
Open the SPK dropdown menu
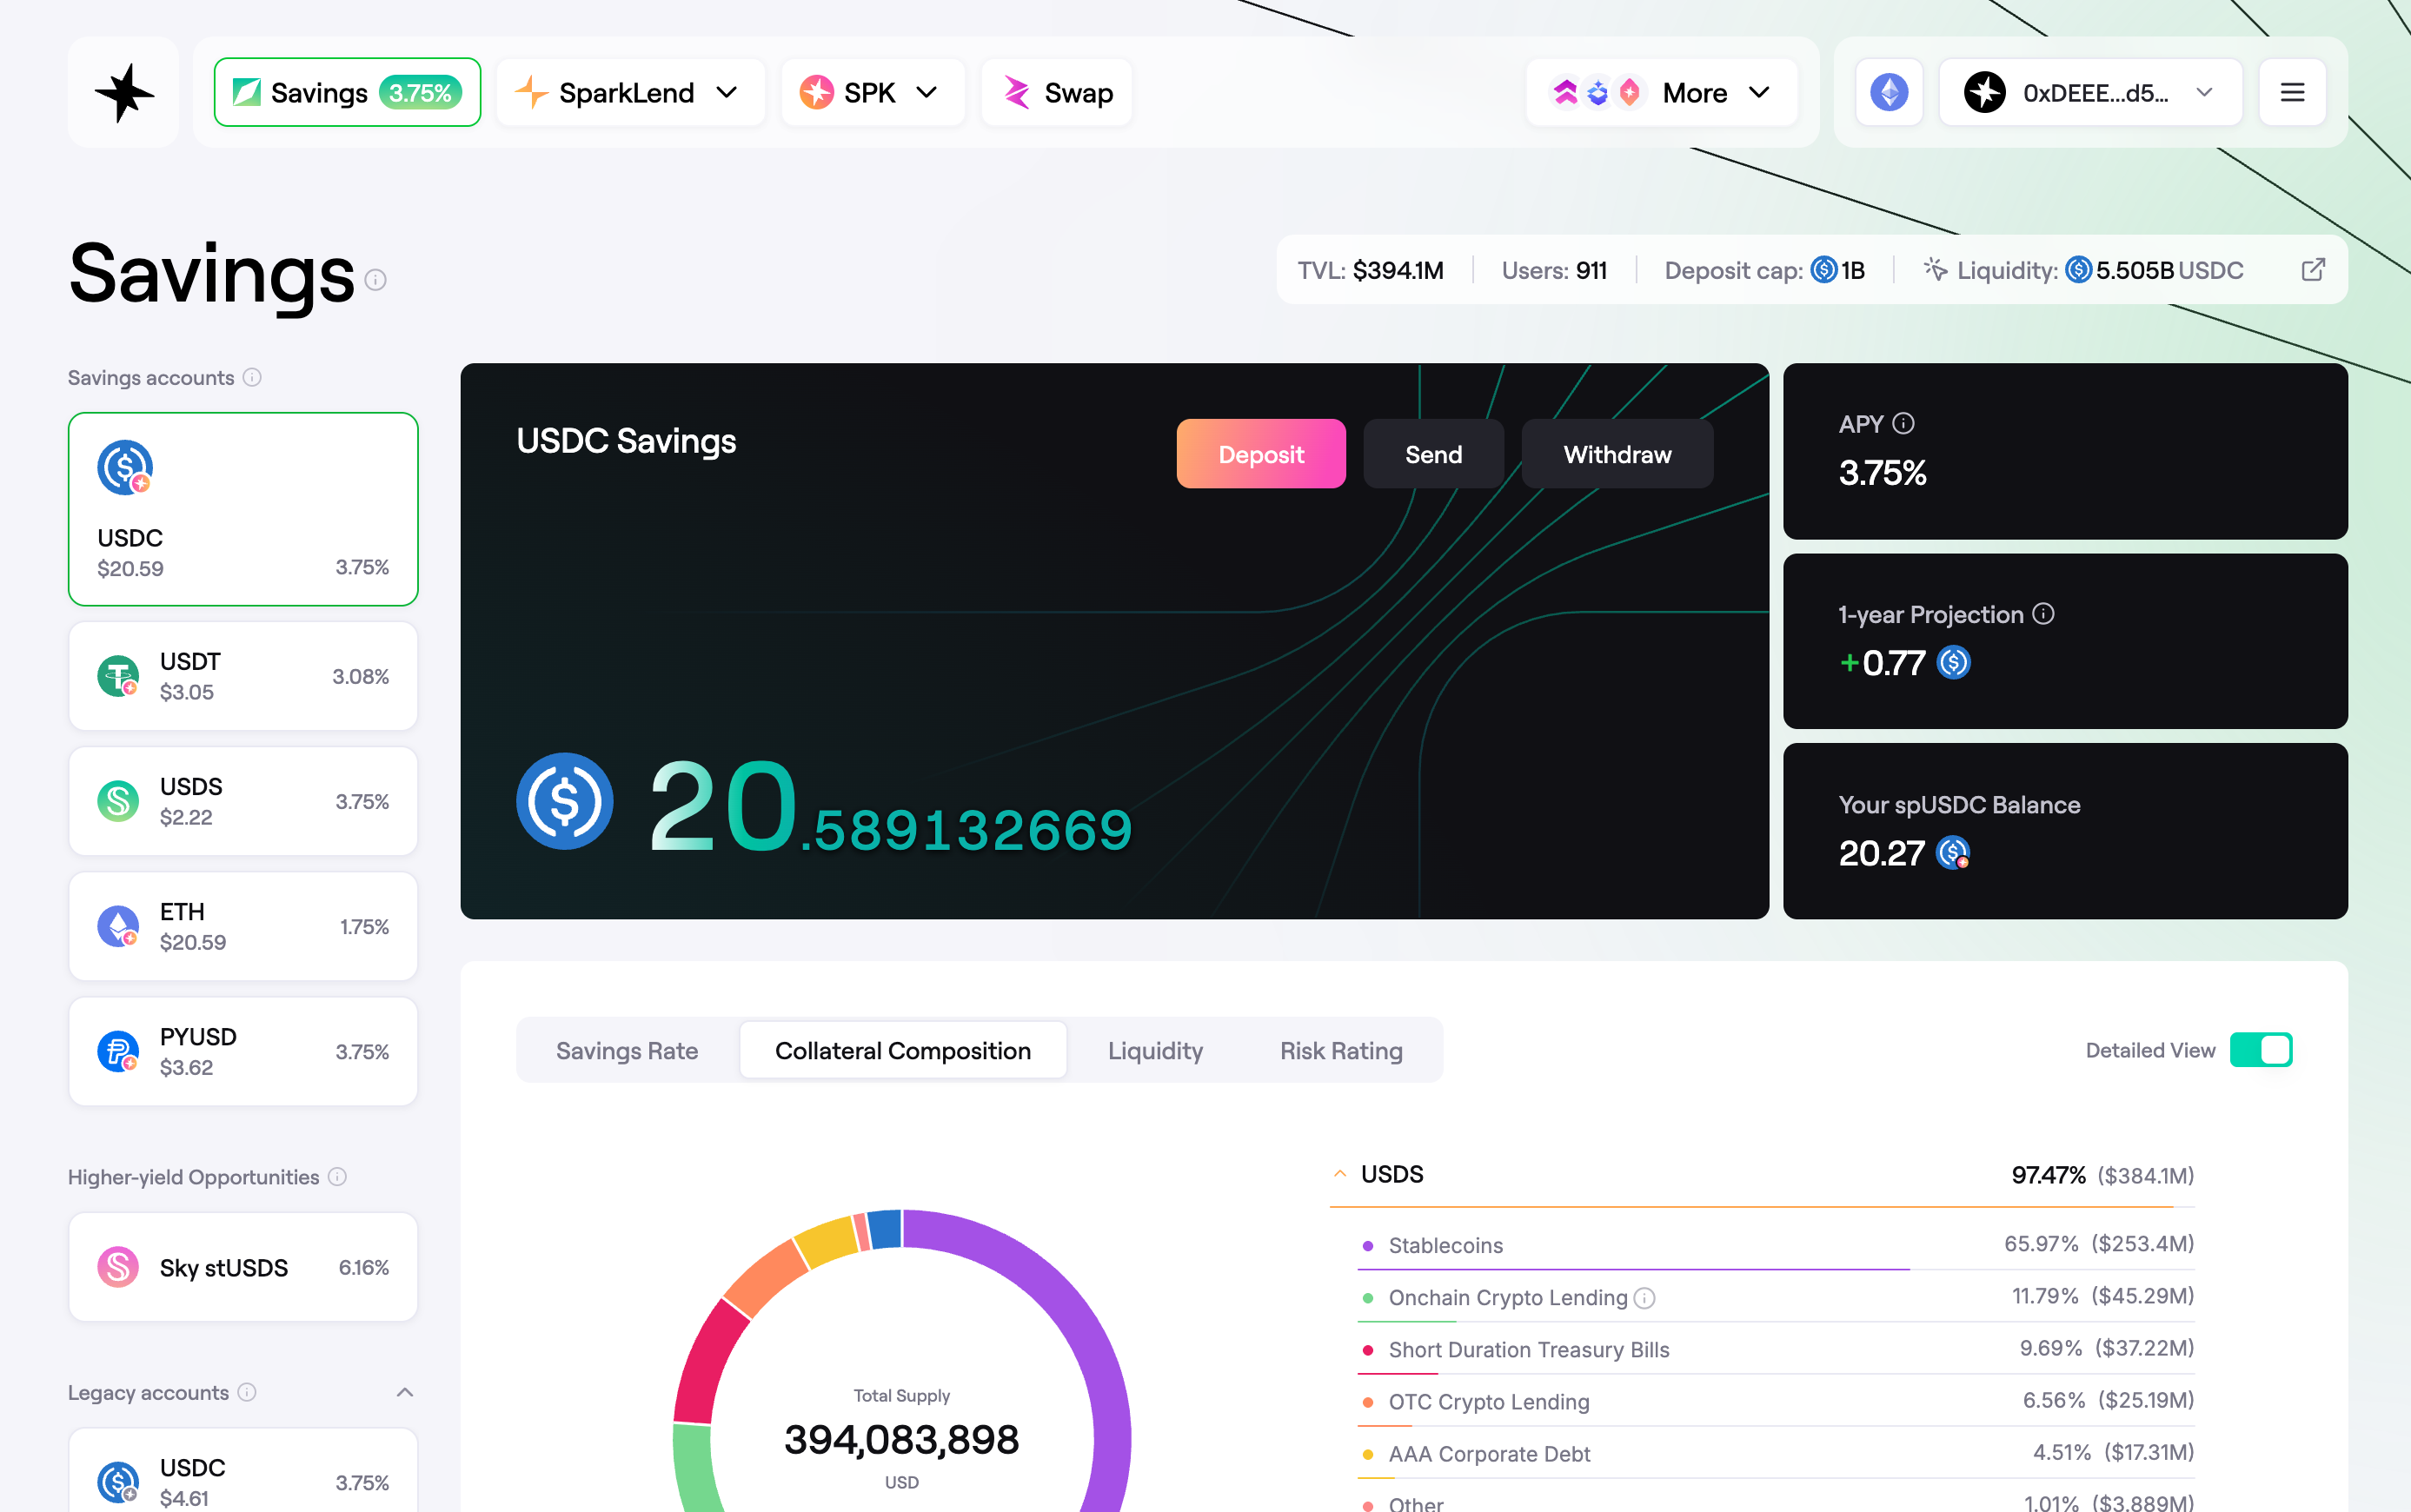point(872,93)
